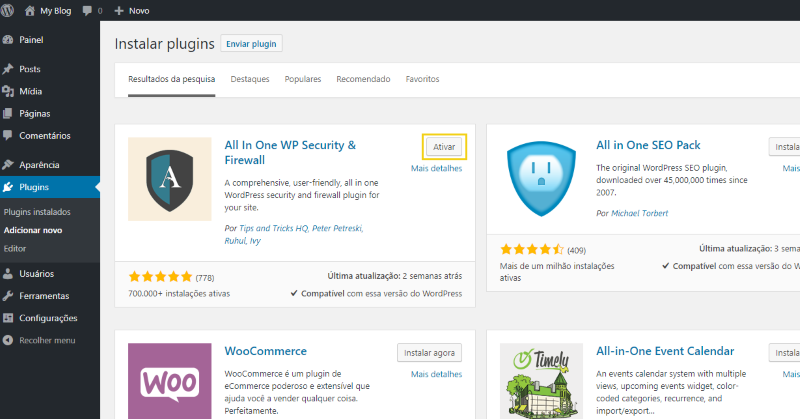Image resolution: width=800 pixels, height=419 pixels.
Task: Click the All in One SEO Pack shield thumbnail
Action: [x=541, y=179]
